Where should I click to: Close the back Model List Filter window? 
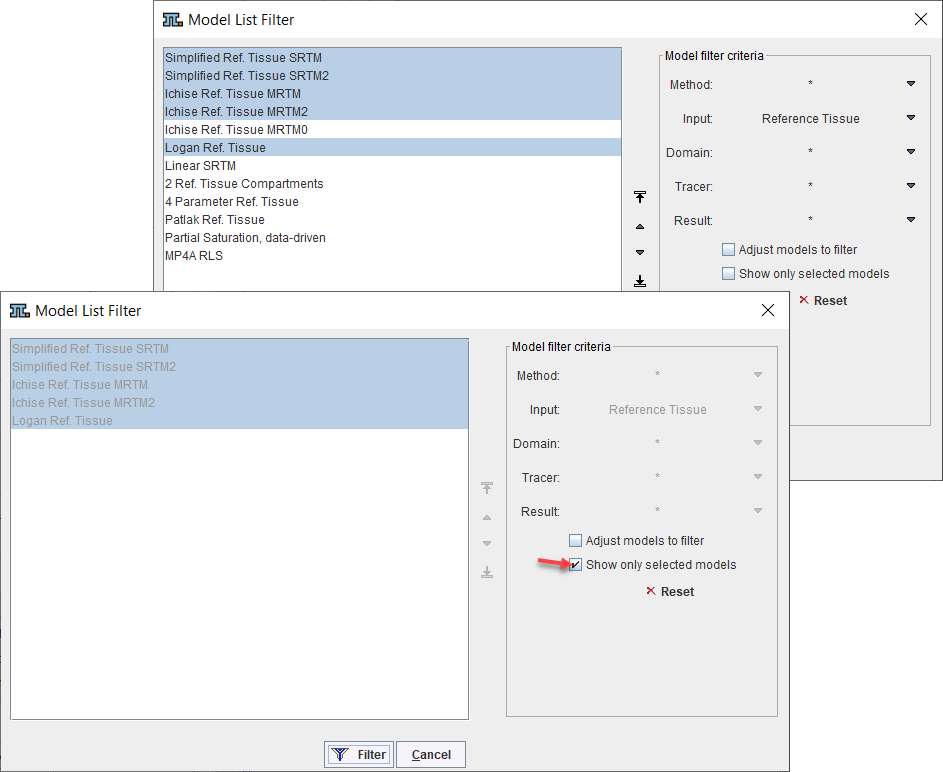pos(921,19)
